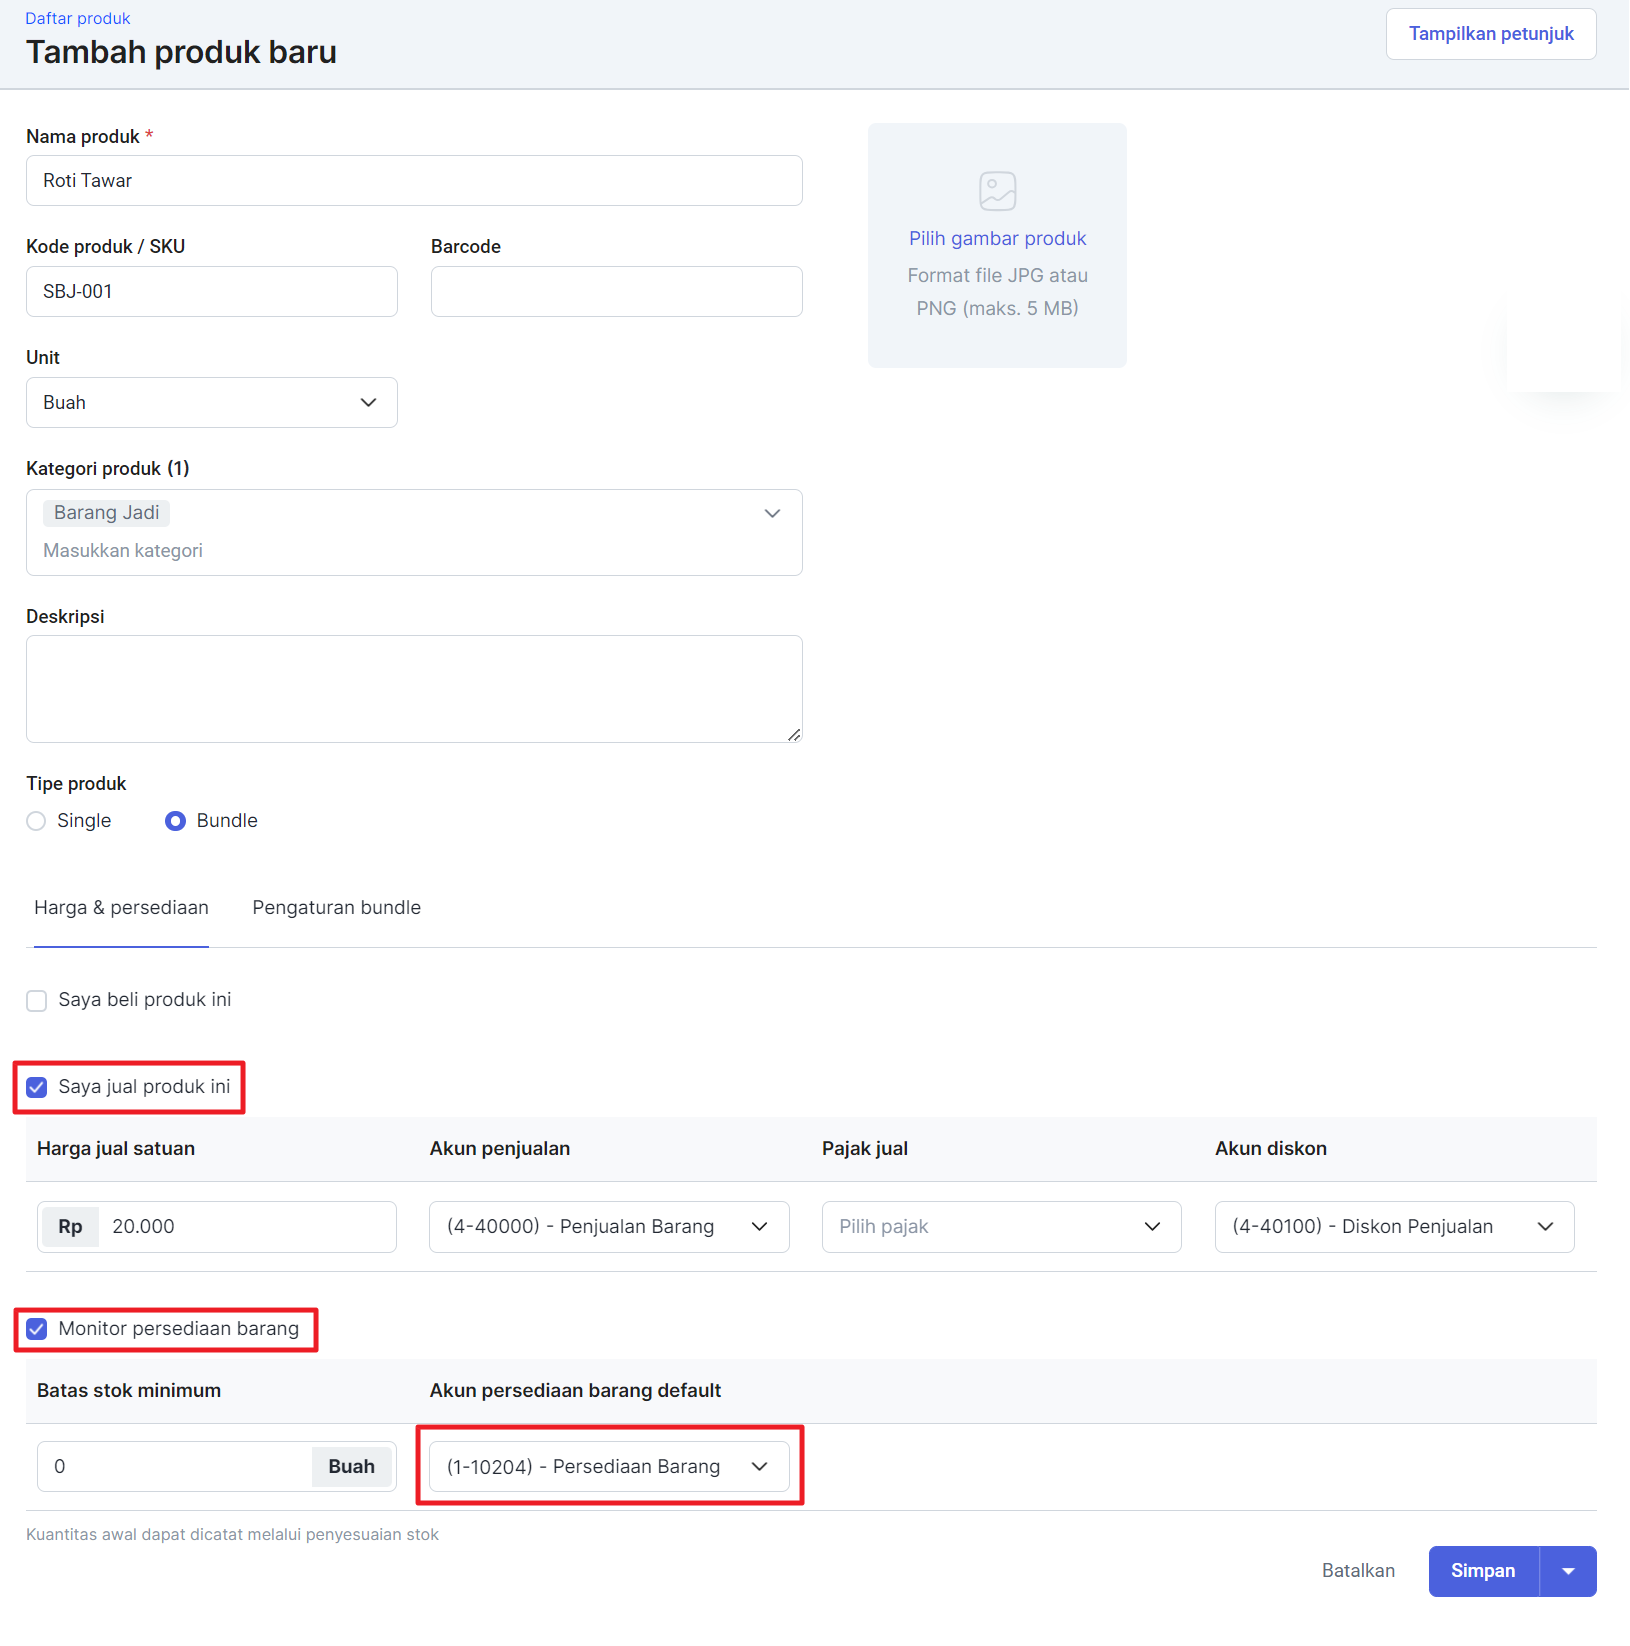Click the Tampilkan petunjuk button
Screen dimensions: 1630x1646
click(x=1491, y=34)
